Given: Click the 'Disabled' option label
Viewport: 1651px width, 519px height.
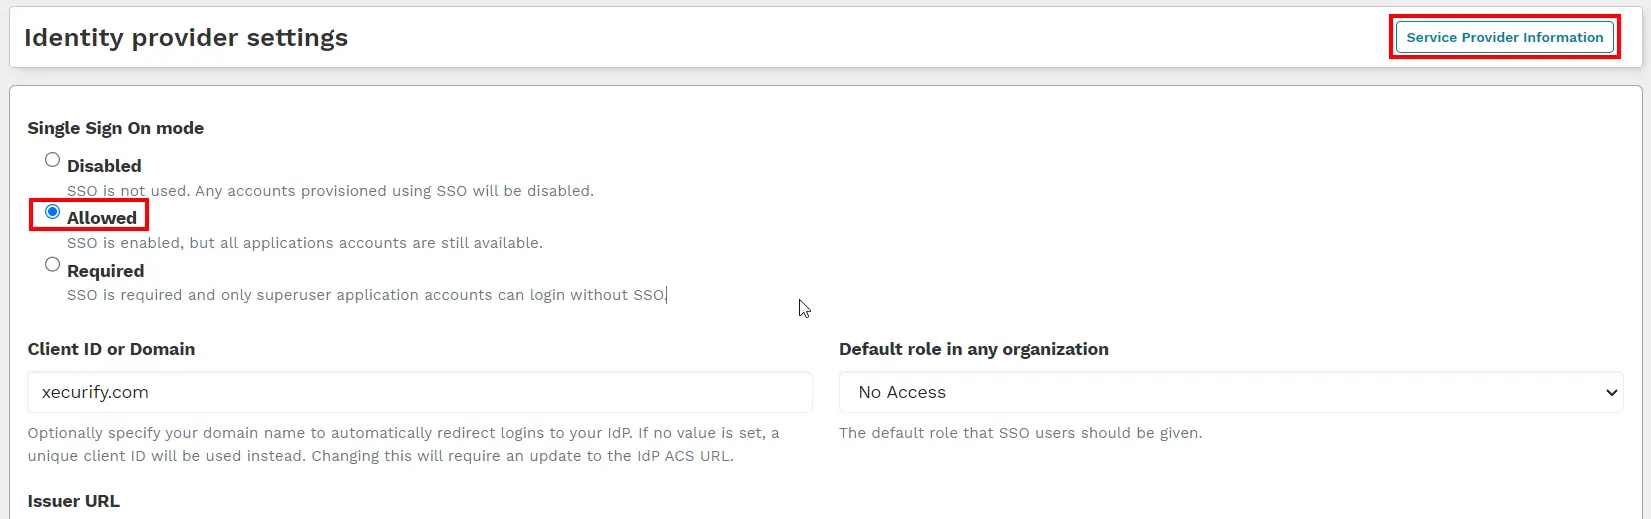Looking at the screenshot, I should 104,166.
